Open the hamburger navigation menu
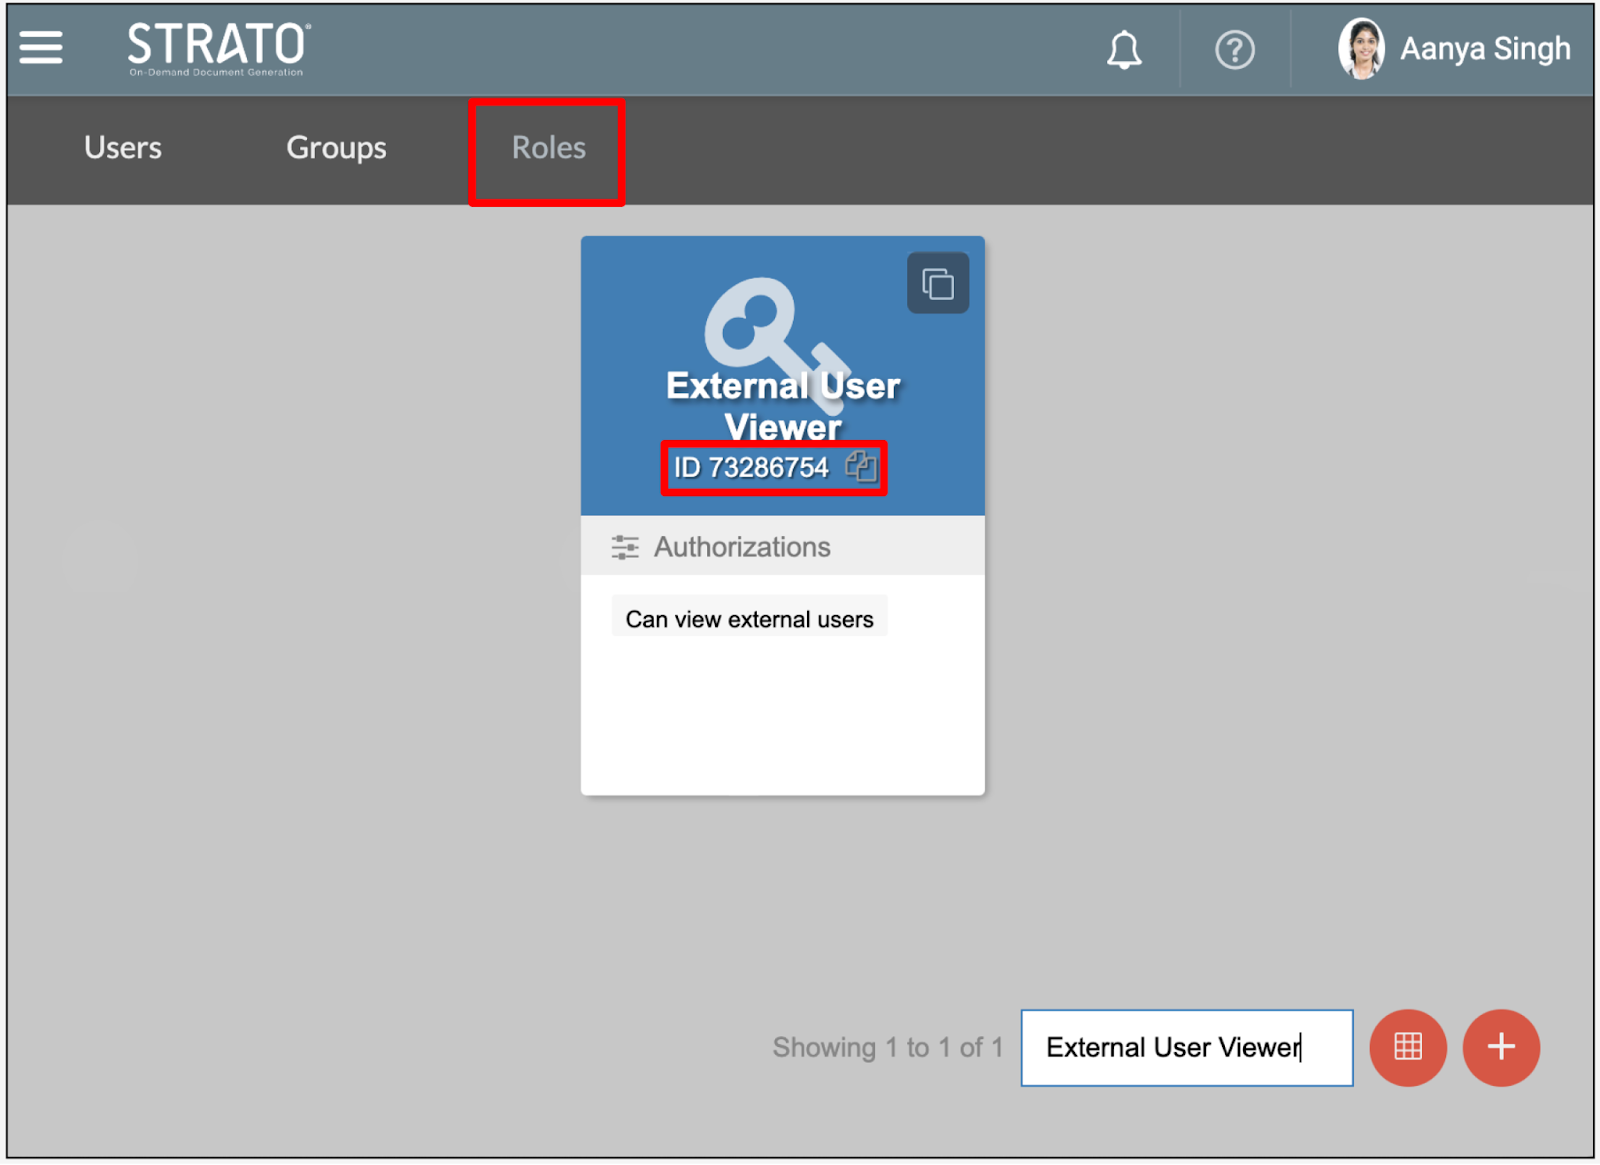The height and width of the screenshot is (1165, 1600). (41, 47)
